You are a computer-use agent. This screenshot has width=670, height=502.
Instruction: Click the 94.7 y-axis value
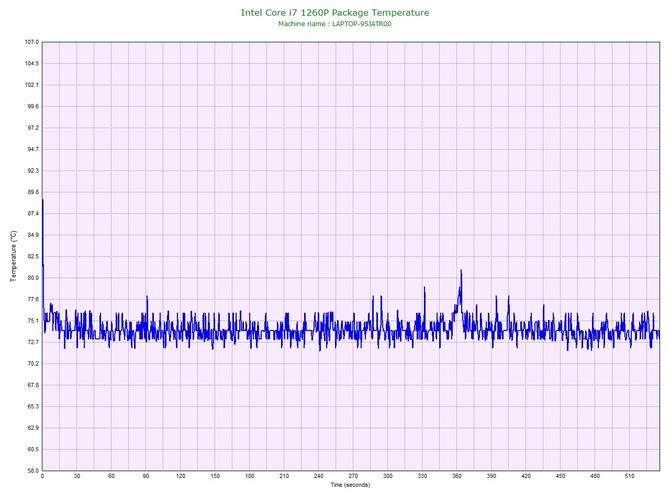point(33,149)
